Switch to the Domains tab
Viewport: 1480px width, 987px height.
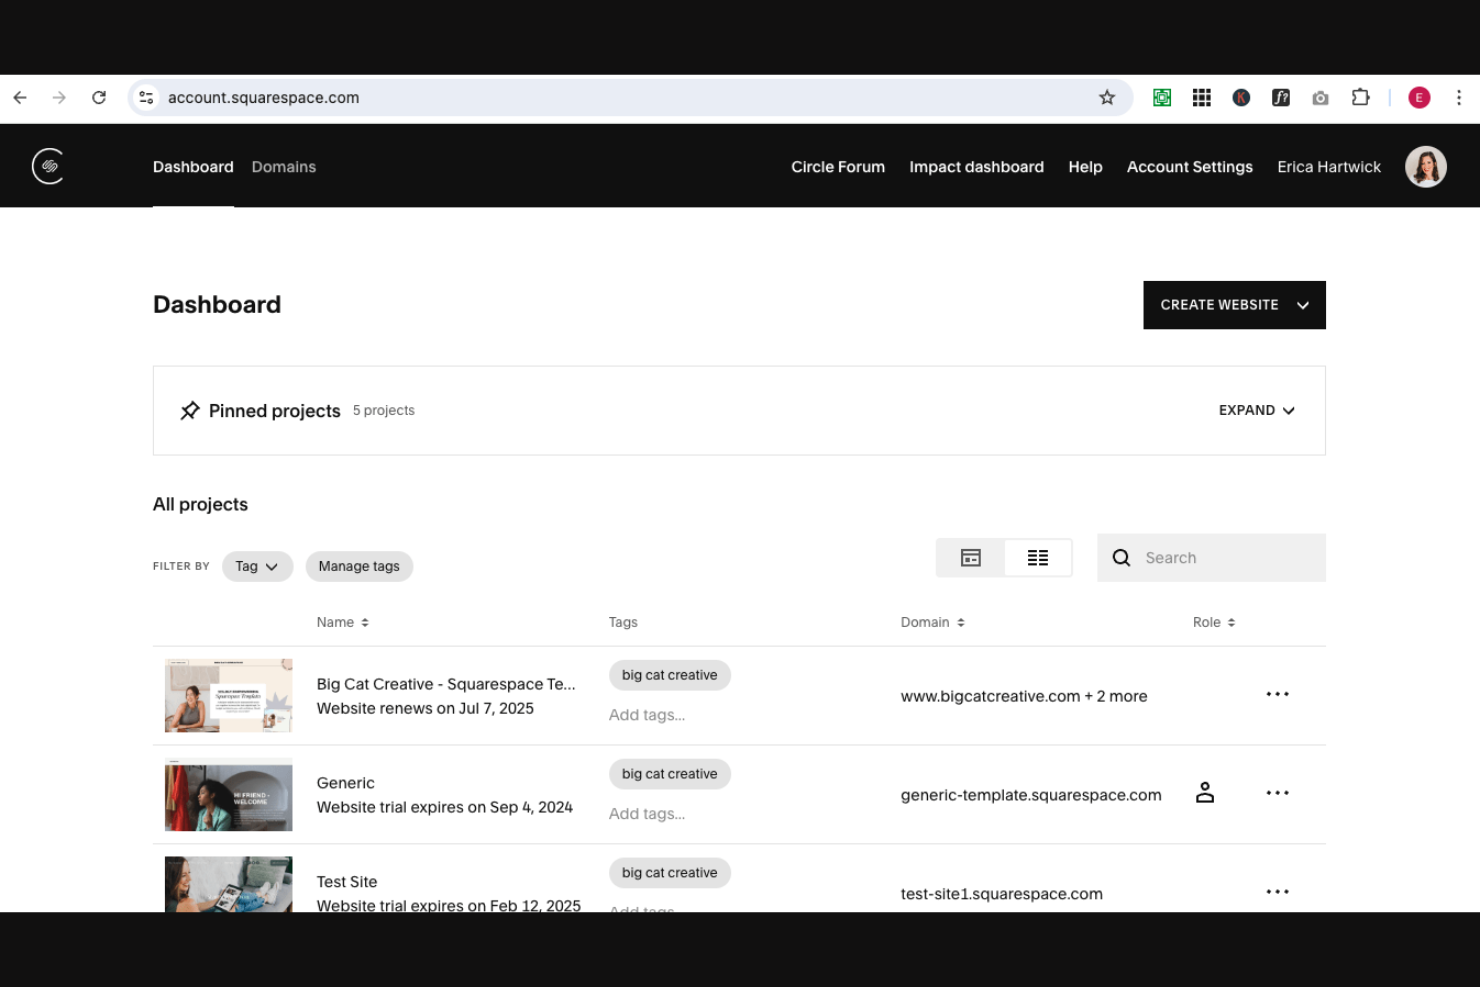coord(283,166)
